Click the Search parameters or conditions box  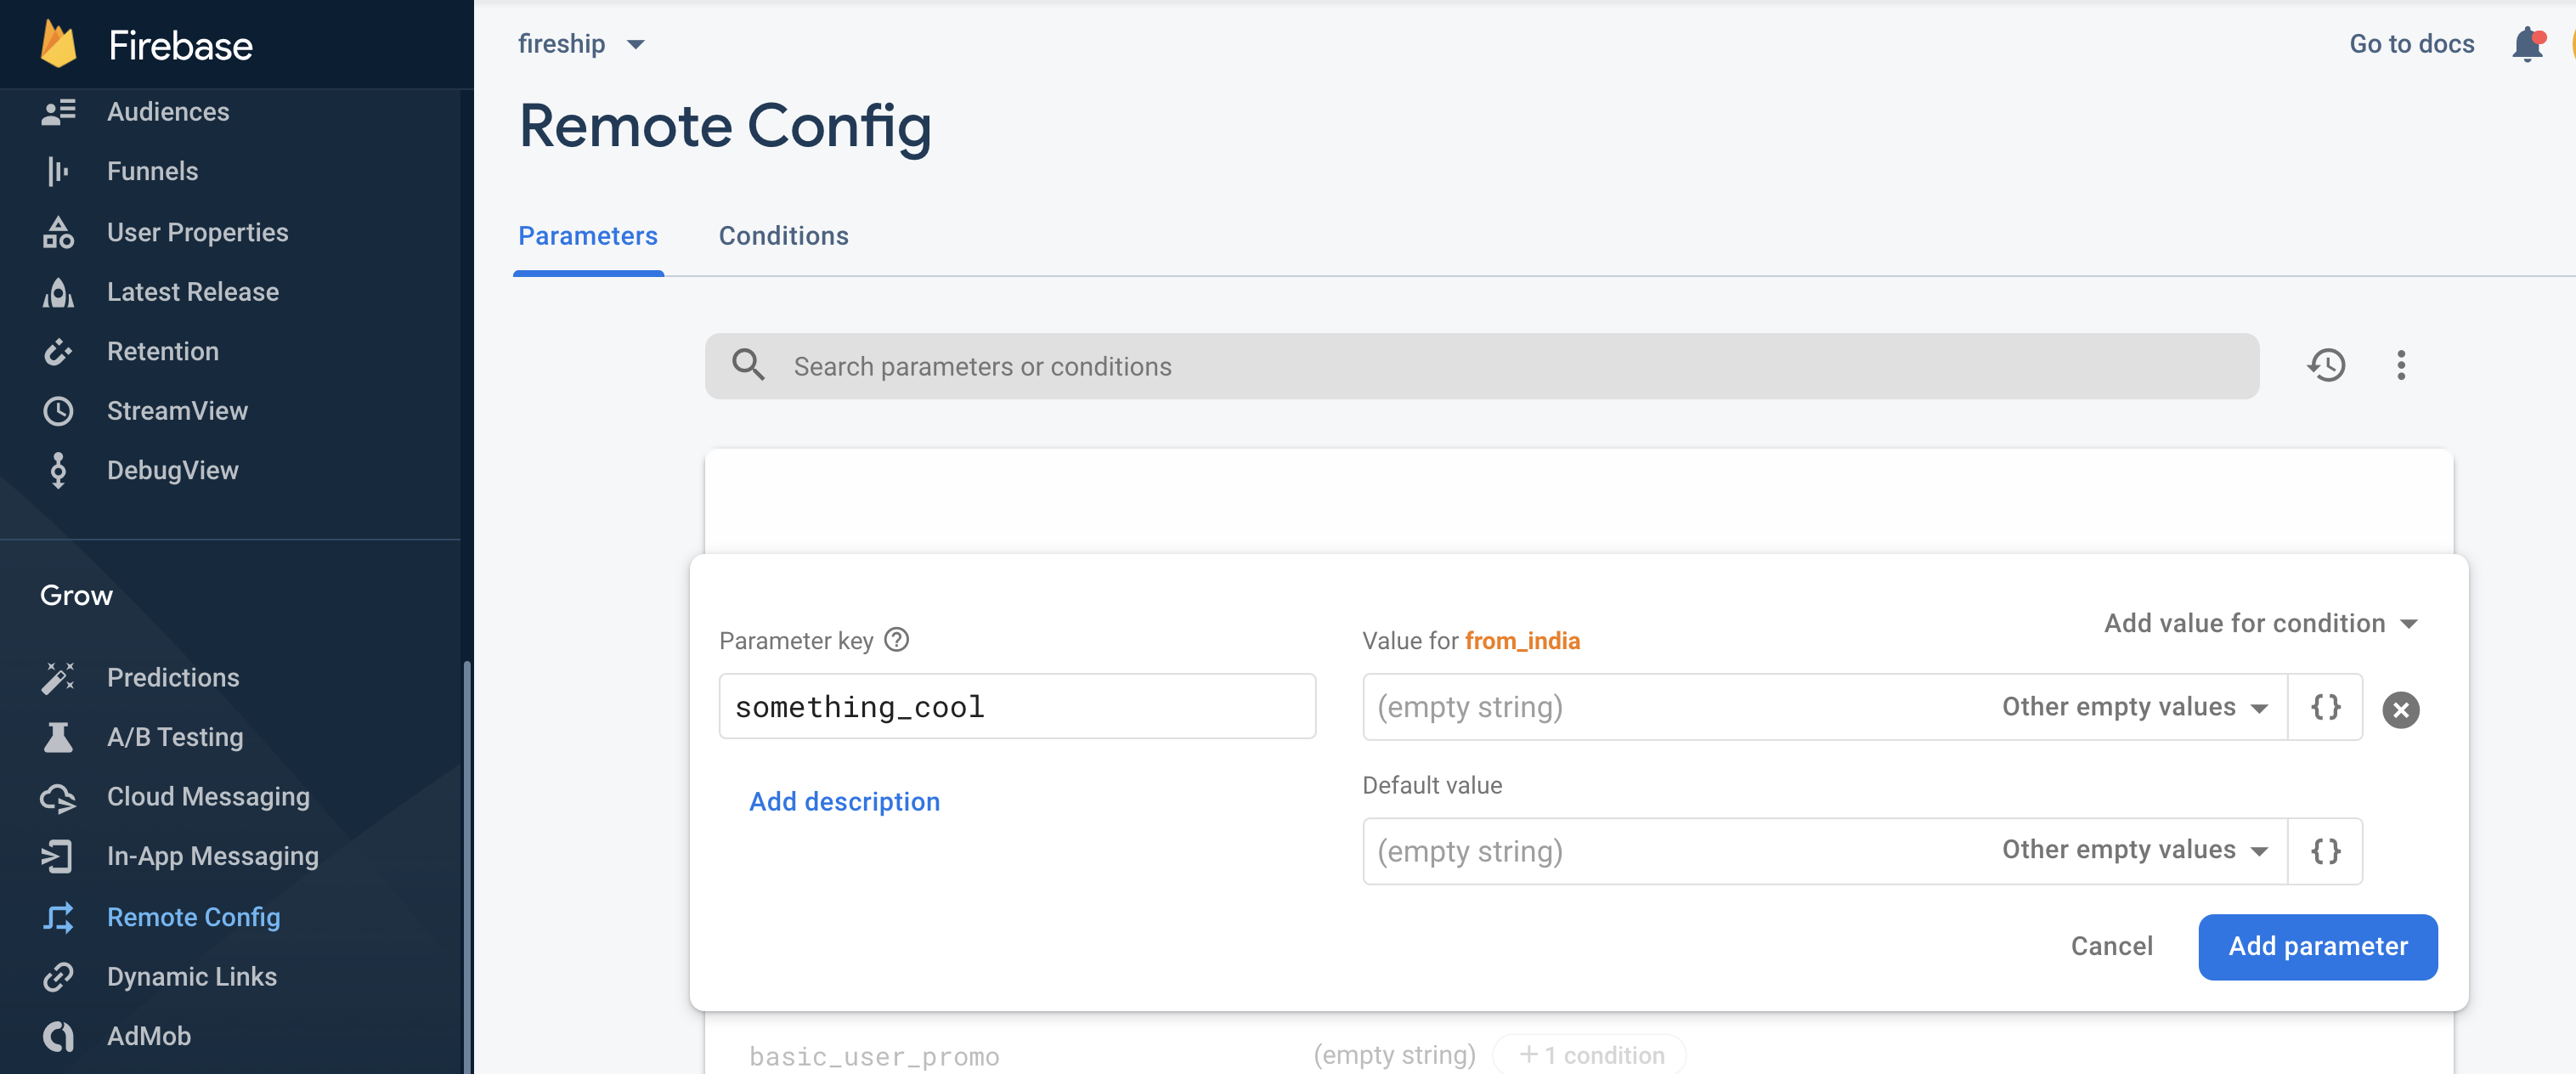click(x=1482, y=366)
